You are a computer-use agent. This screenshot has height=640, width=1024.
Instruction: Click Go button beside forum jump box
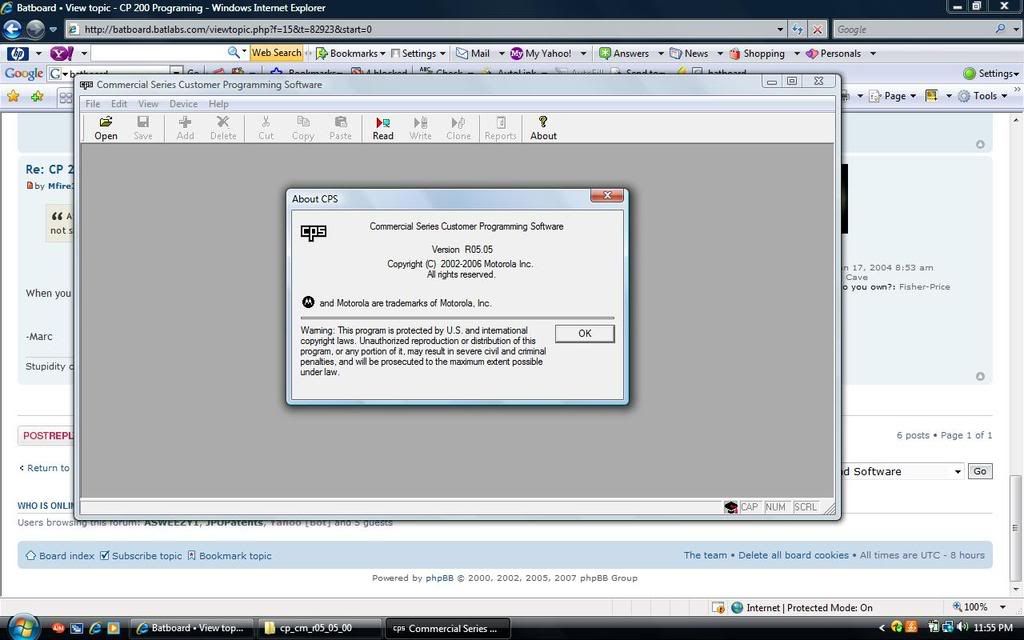pos(980,472)
